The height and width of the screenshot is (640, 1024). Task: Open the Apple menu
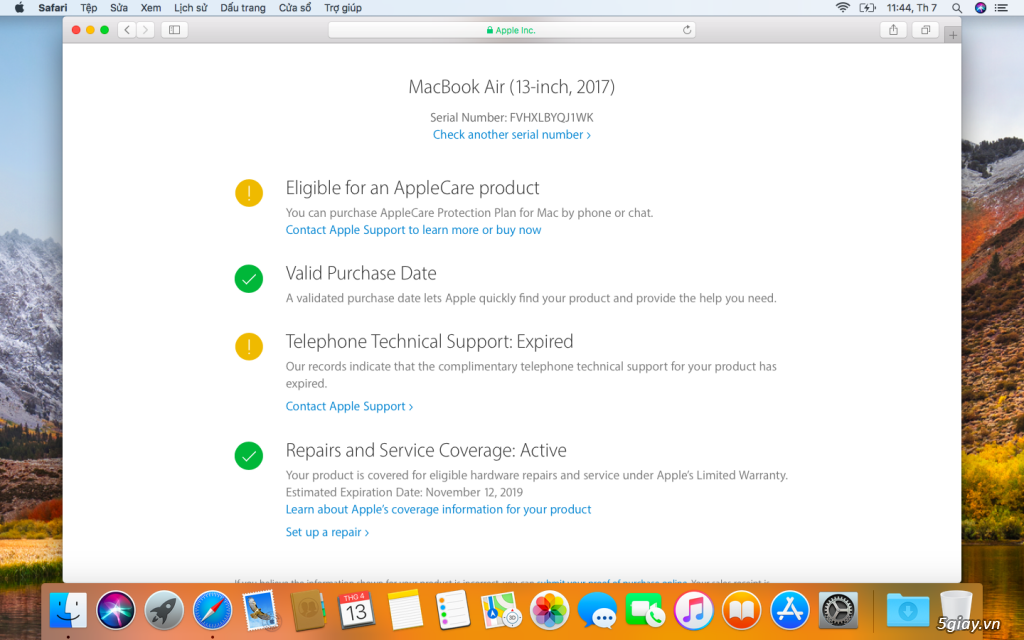[20, 8]
